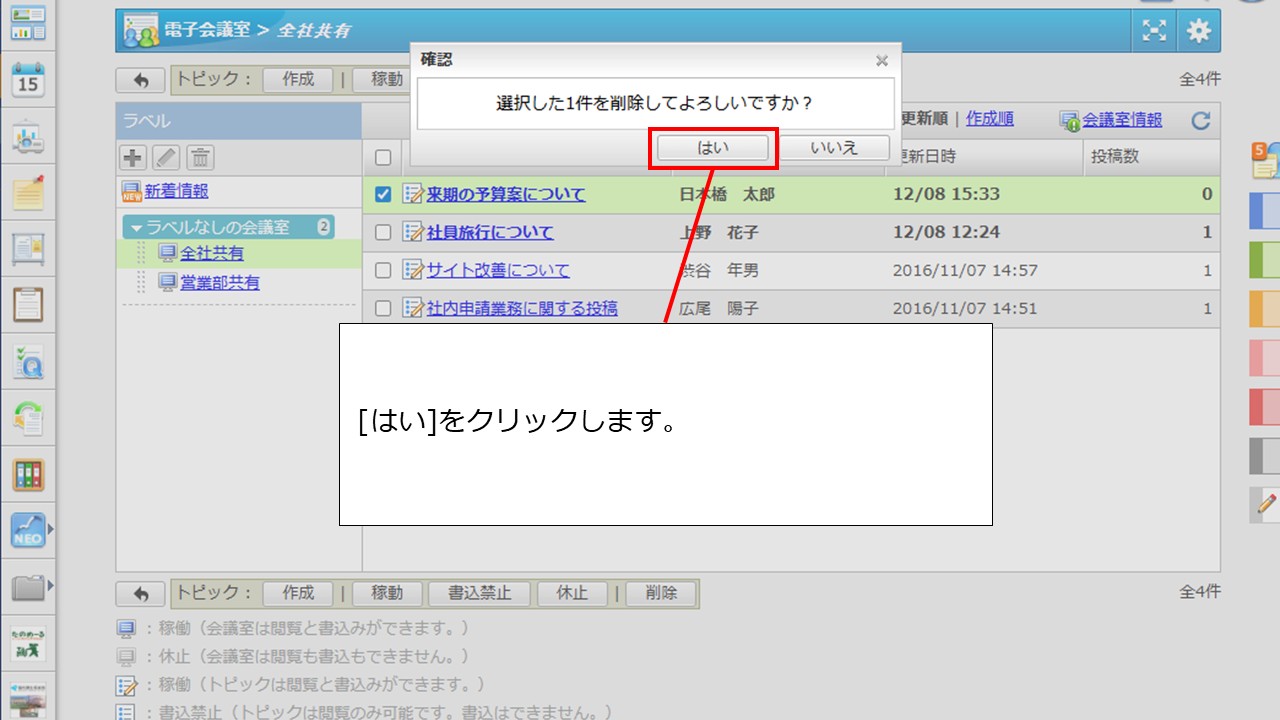
Task: Select 営業部共有 in the label tree
Action: pos(220,283)
